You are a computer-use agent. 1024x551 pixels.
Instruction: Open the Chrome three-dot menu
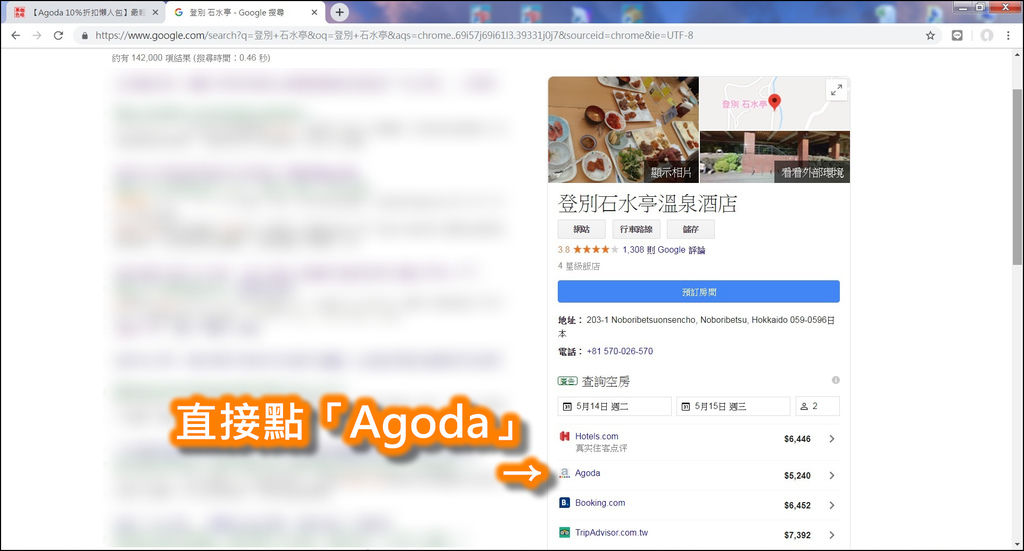1008,35
